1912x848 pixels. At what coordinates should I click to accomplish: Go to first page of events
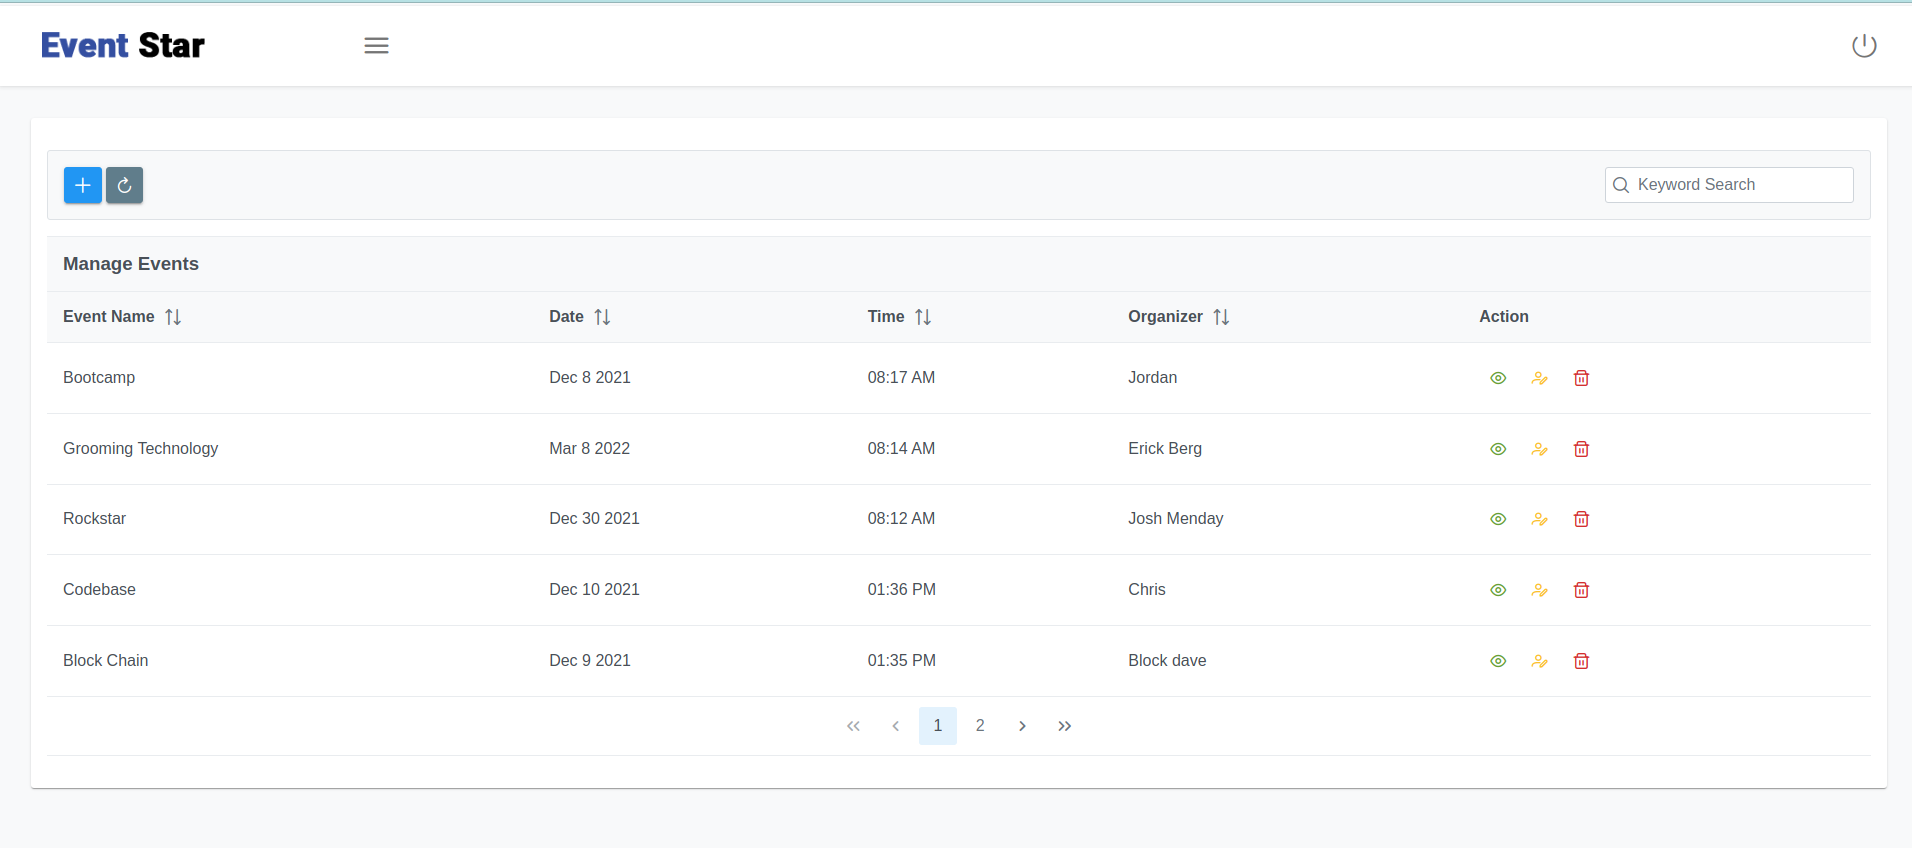coord(853,726)
